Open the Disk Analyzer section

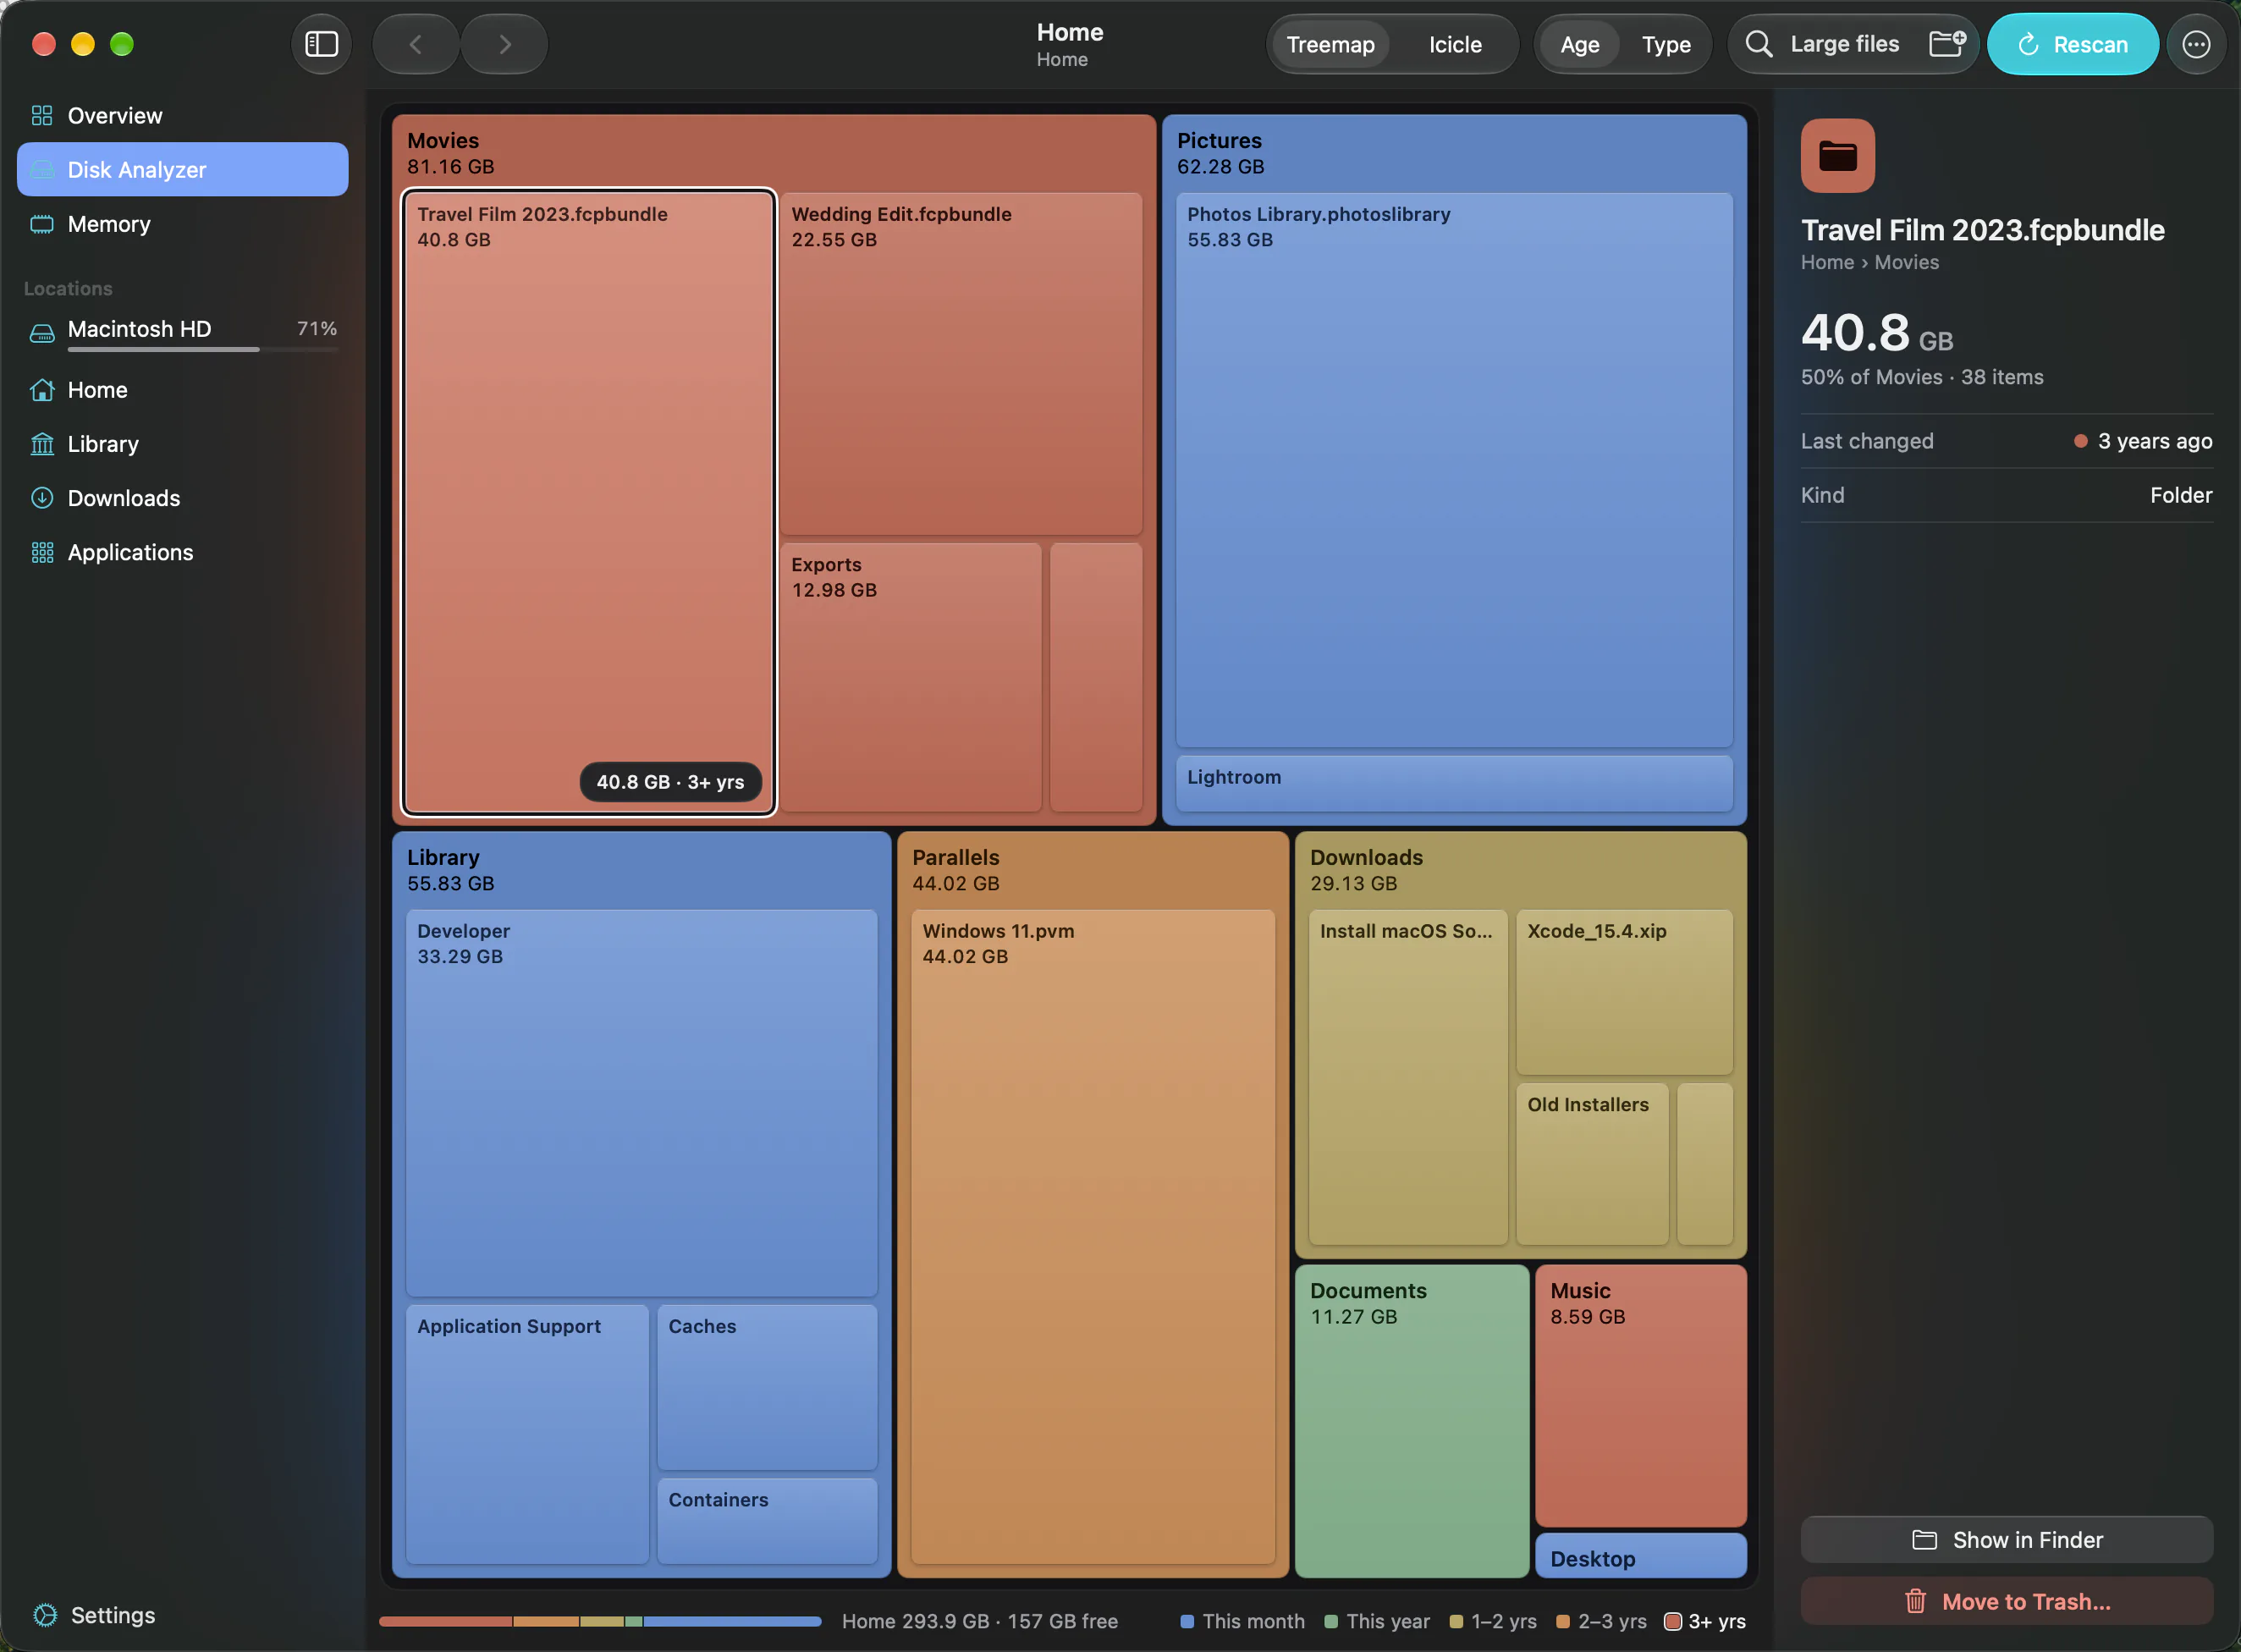click(x=183, y=170)
